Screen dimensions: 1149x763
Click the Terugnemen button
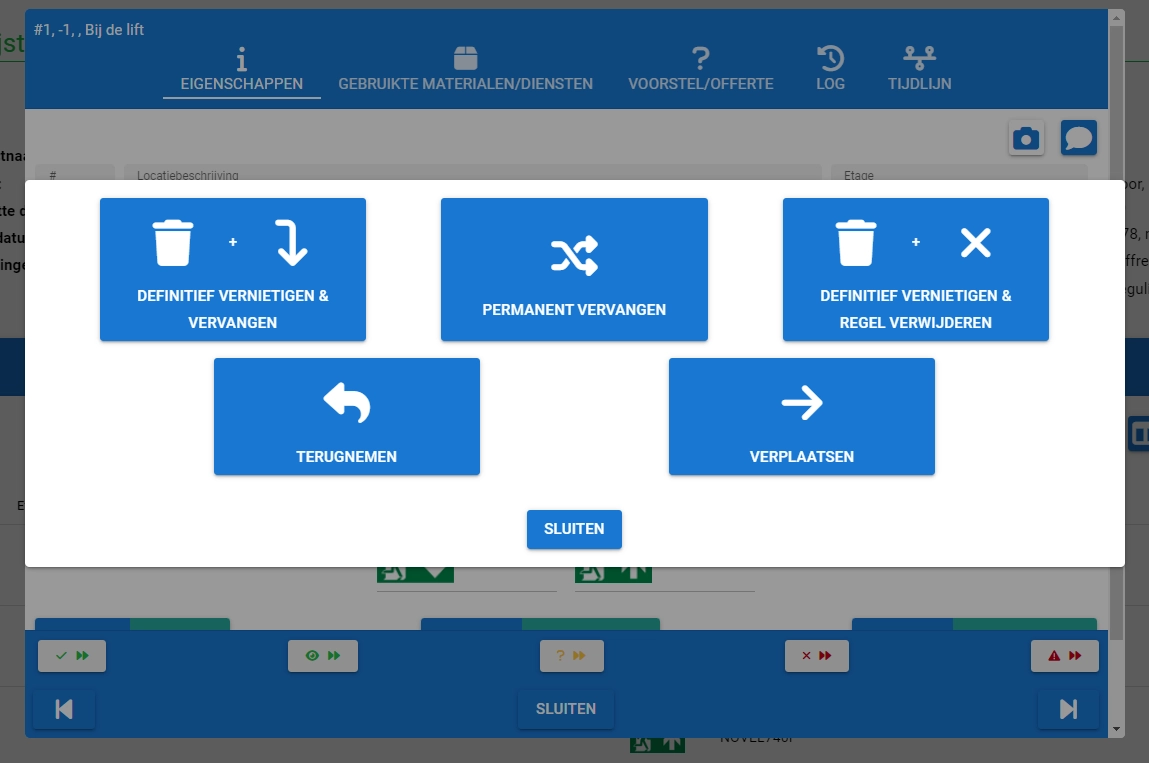(346, 416)
